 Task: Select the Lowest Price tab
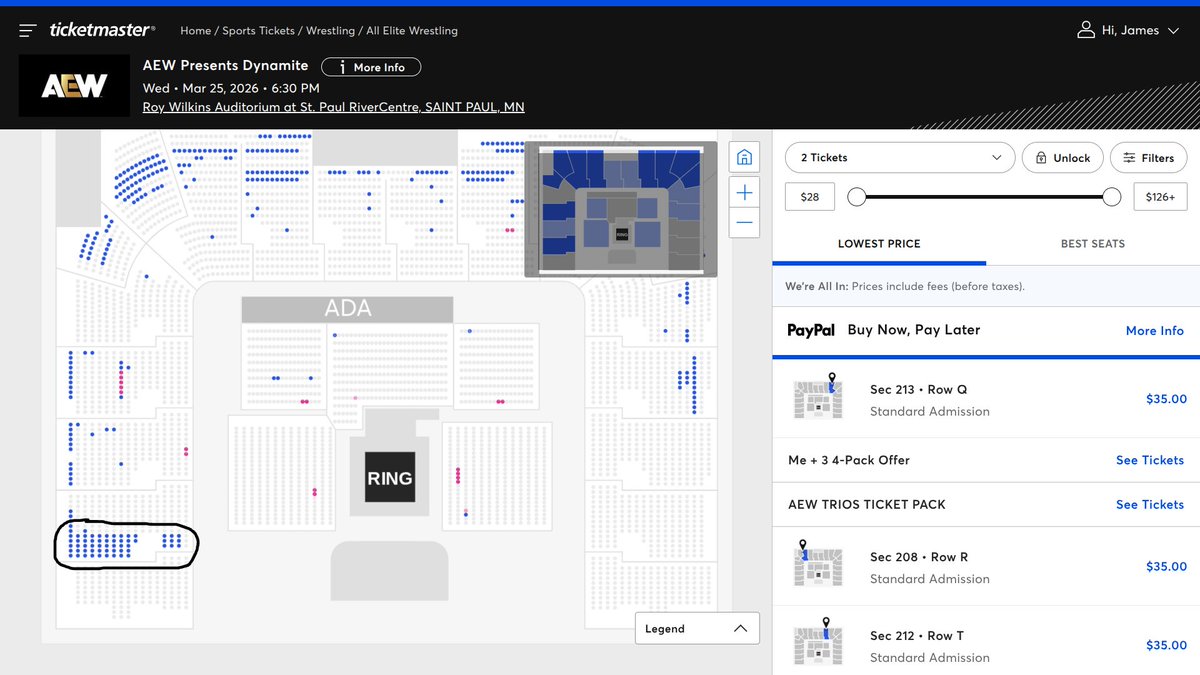pos(879,243)
